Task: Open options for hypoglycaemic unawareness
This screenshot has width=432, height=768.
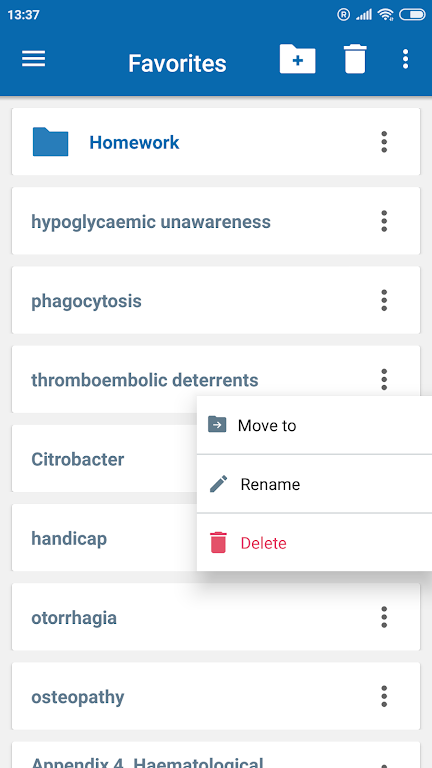Action: (384, 221)
